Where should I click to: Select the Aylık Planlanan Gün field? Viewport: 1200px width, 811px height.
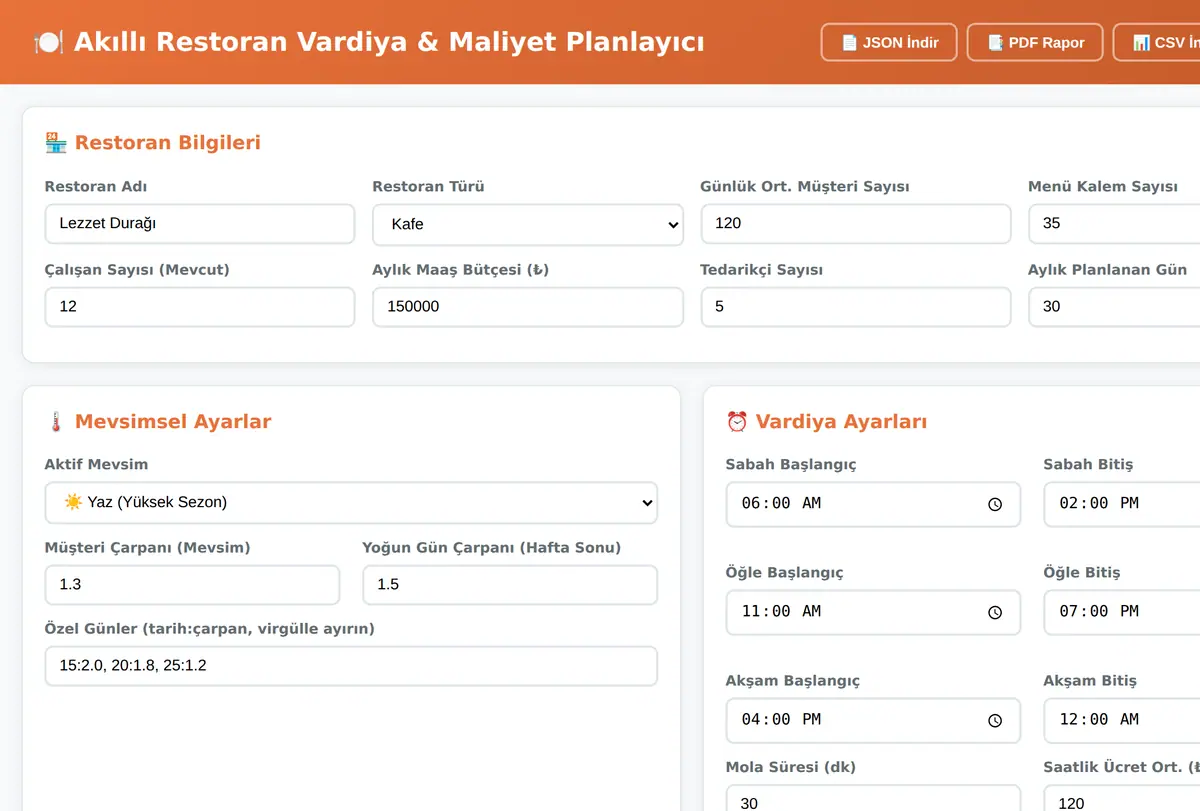(x=1114, y=306)
